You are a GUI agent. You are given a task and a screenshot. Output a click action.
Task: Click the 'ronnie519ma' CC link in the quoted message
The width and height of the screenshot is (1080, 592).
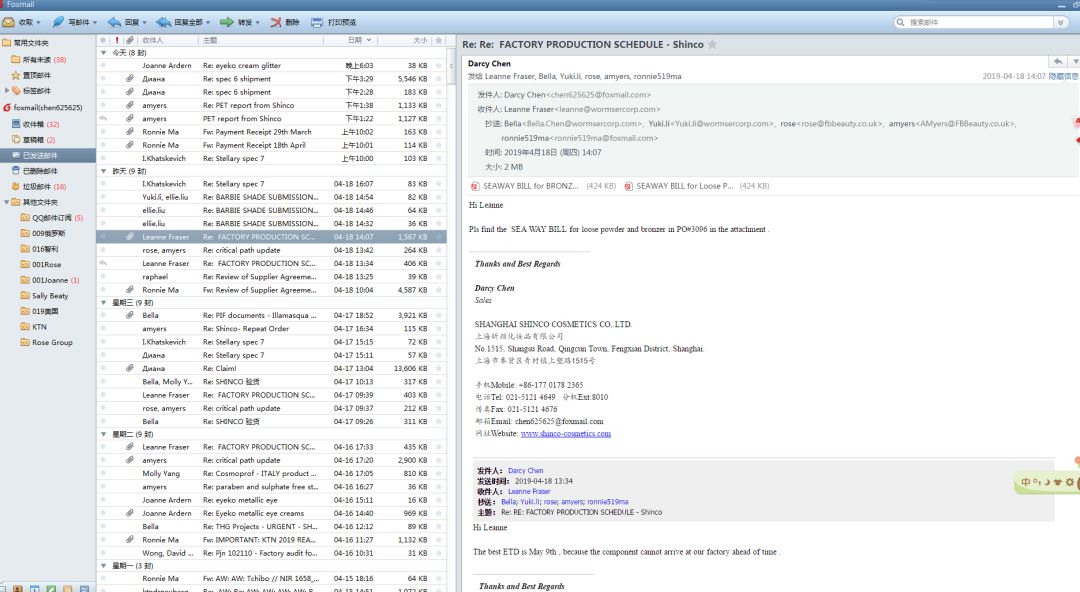tap(608, 502)
